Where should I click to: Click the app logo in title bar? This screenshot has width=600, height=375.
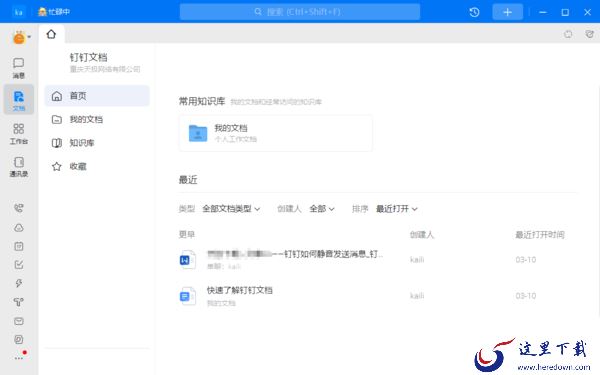[x=18, y=12]
